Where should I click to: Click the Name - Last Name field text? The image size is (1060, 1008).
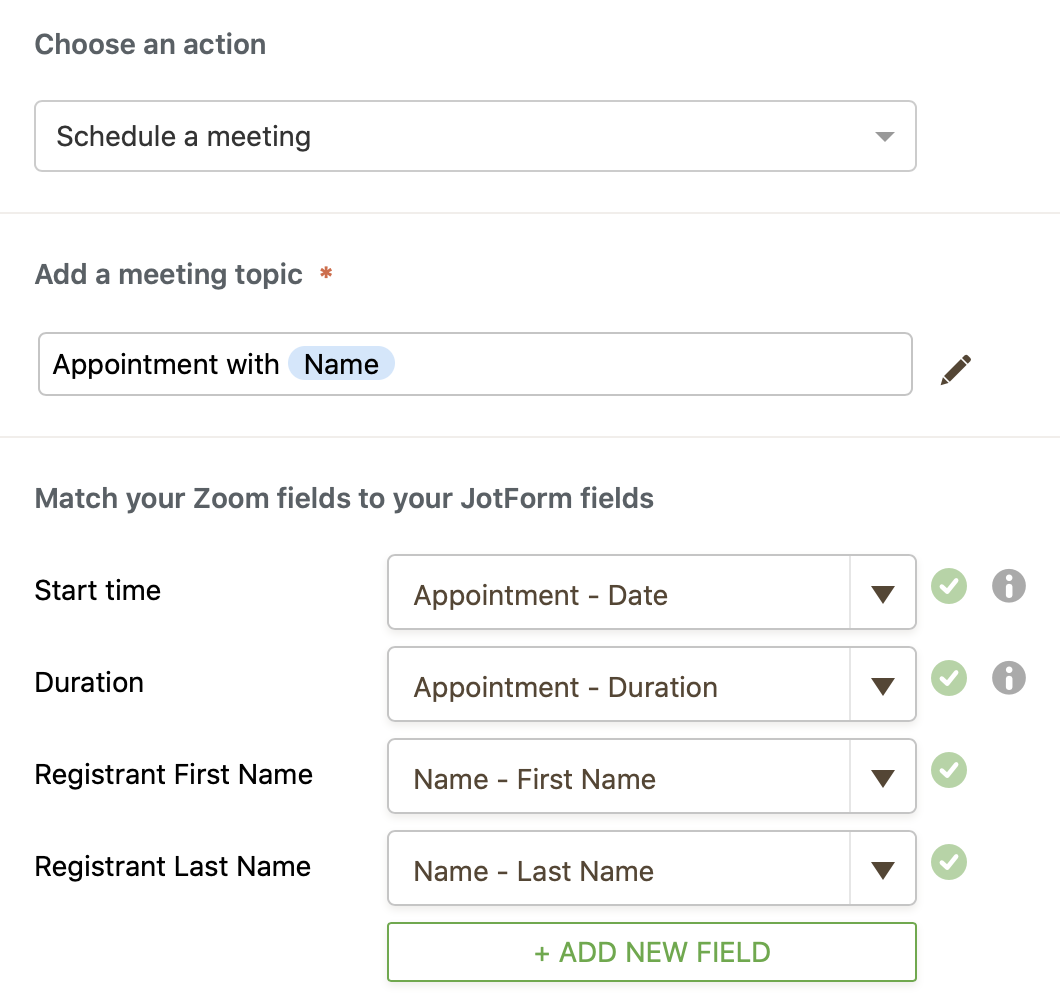point(533,871)
